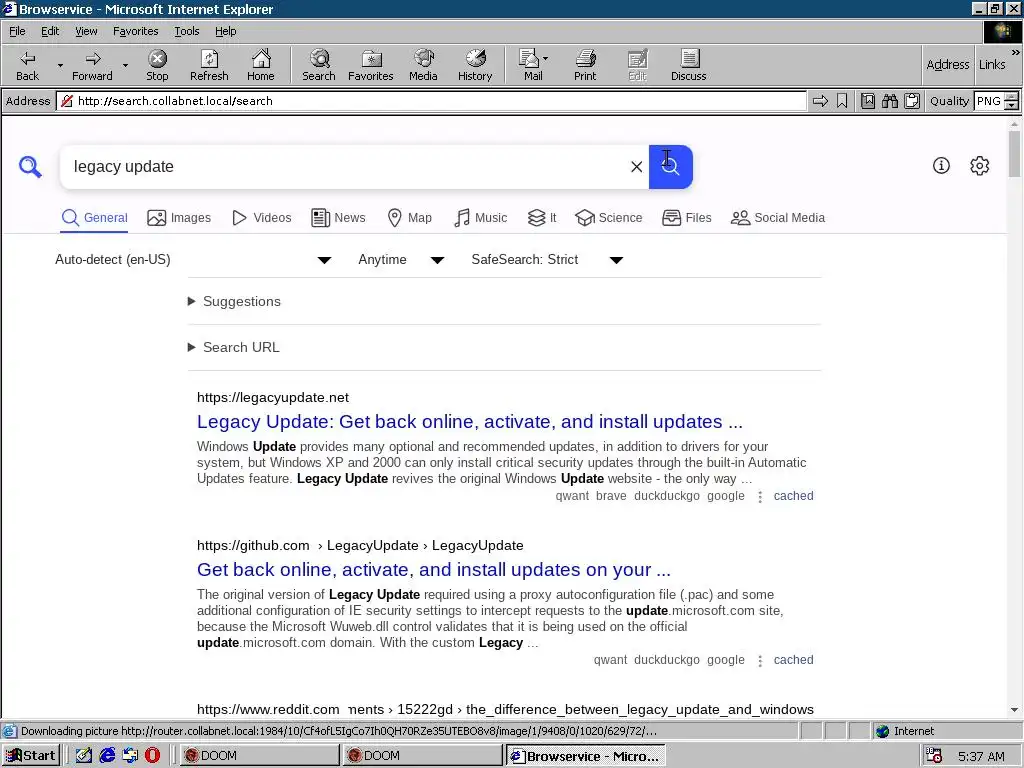1024x768 pixels.
Task: Switch to the News search tab
Action: (x=338, y=217)
